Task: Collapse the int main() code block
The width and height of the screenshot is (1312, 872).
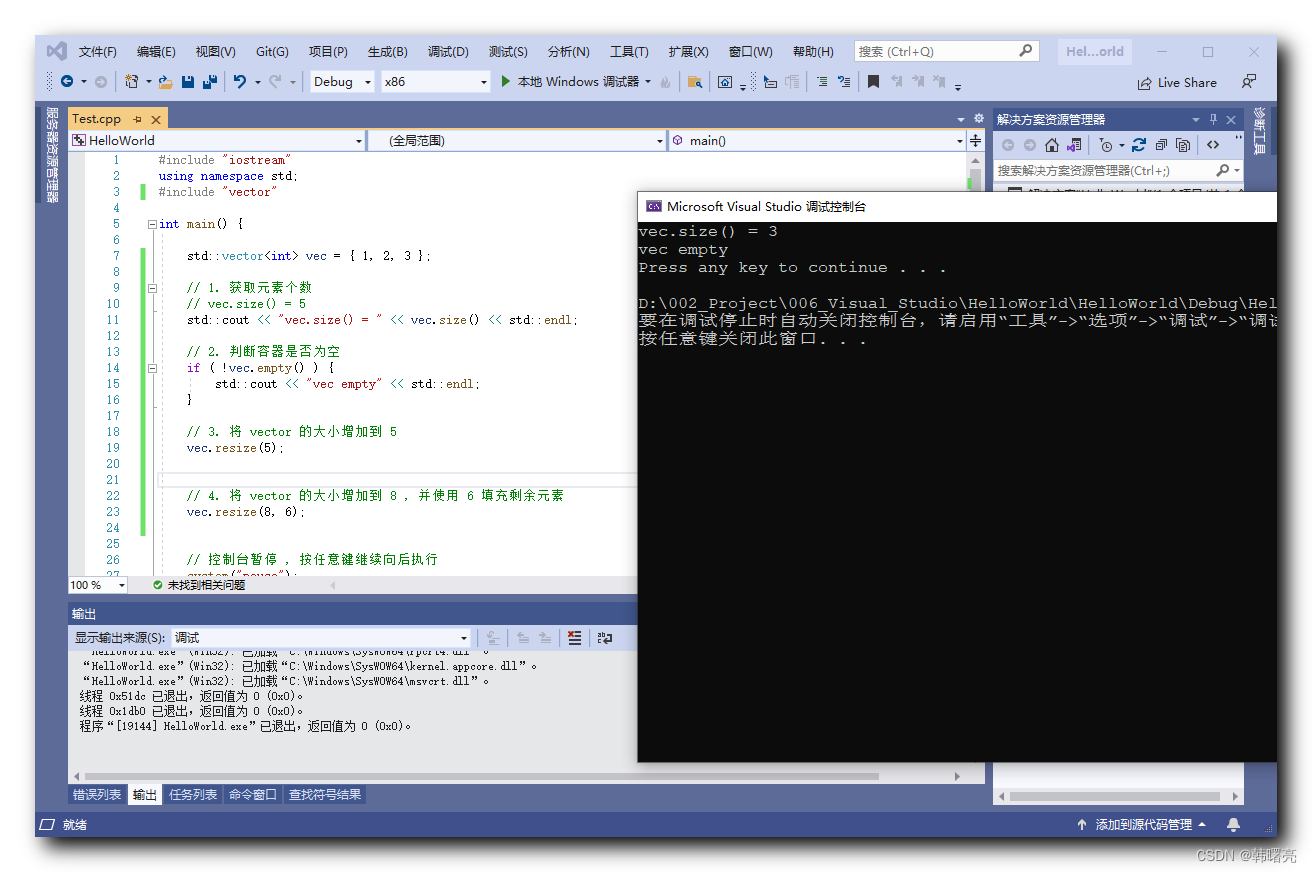Action: [152, 224]
